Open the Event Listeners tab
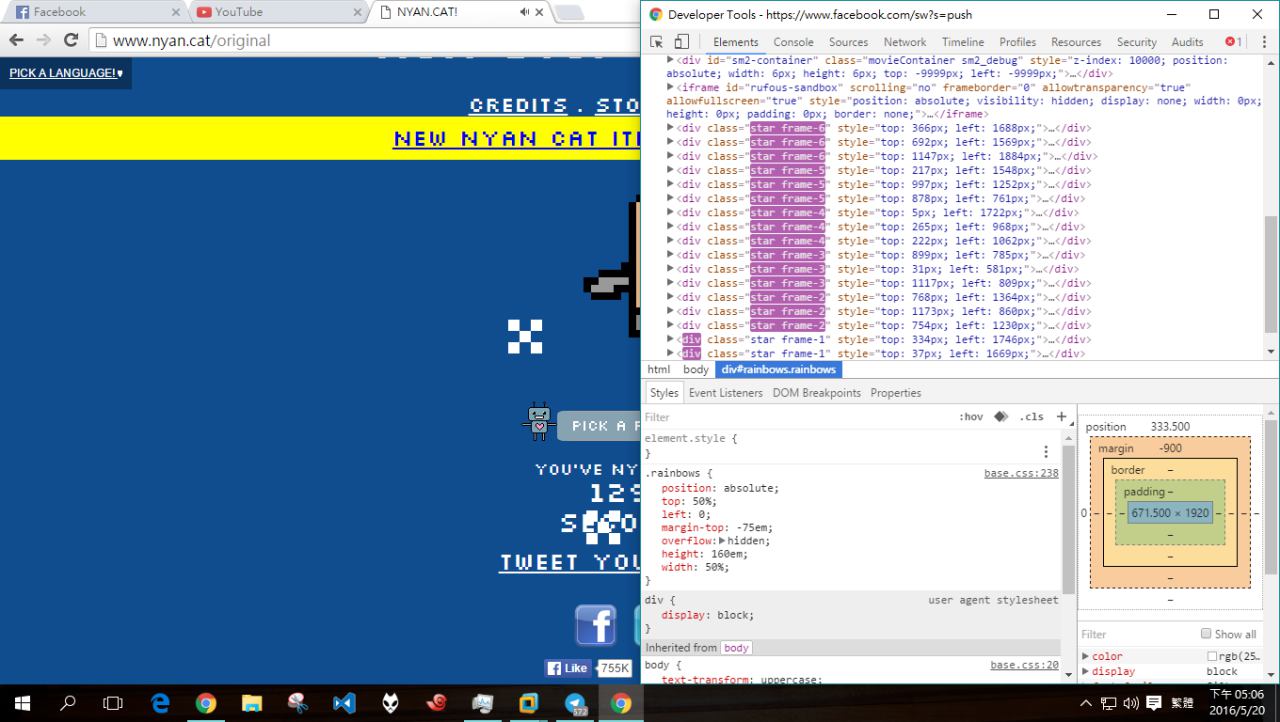1280x722 pixels. point(726,393)
